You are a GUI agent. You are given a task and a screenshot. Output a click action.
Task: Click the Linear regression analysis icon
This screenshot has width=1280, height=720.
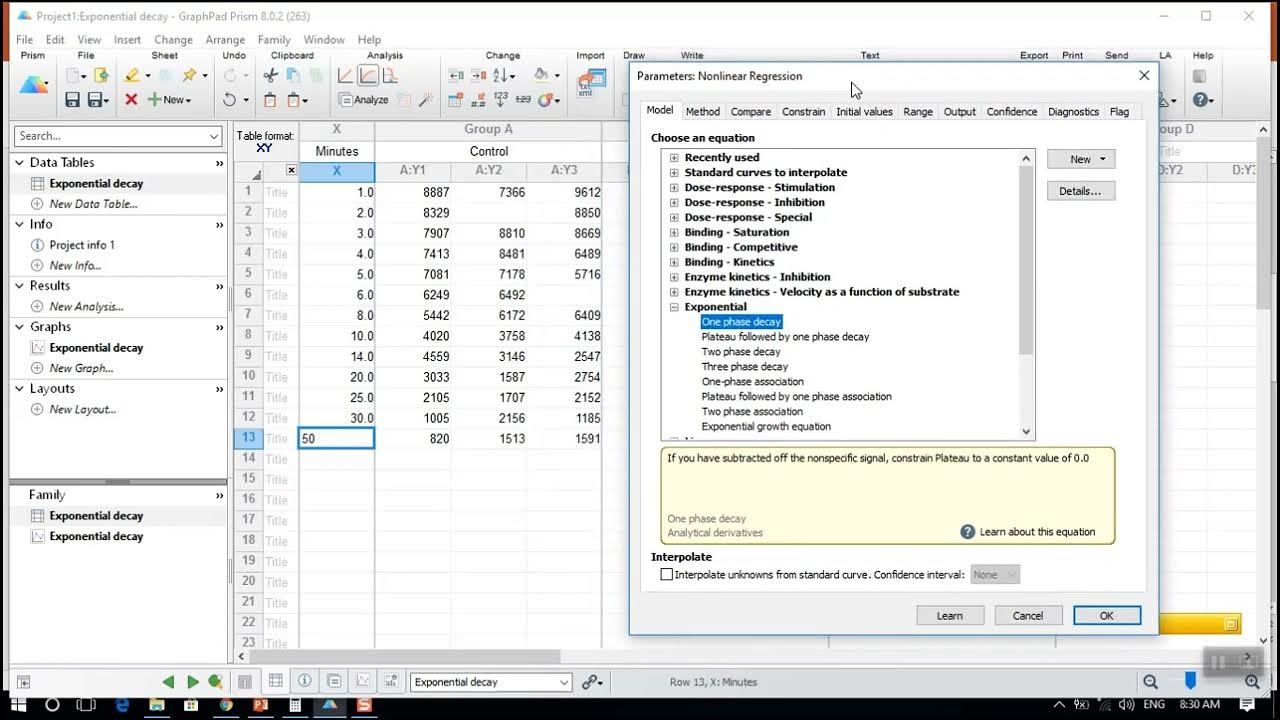345,75
